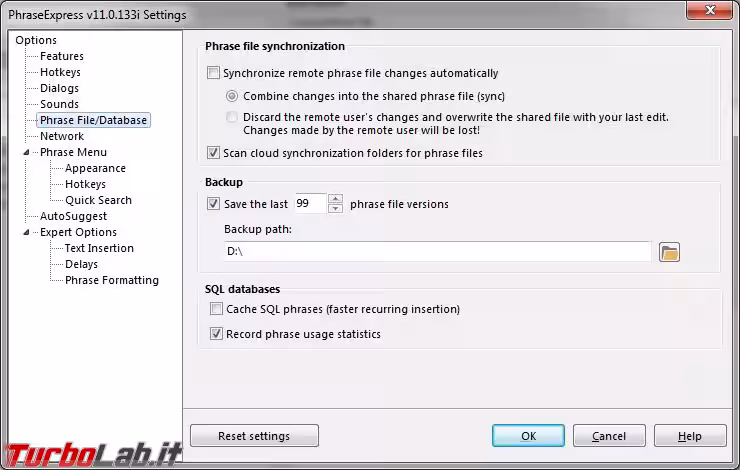Screen dimensions: 740x470
Task: Collapse the Phrase Menu tree node
Action: click(x=26, y=152)
